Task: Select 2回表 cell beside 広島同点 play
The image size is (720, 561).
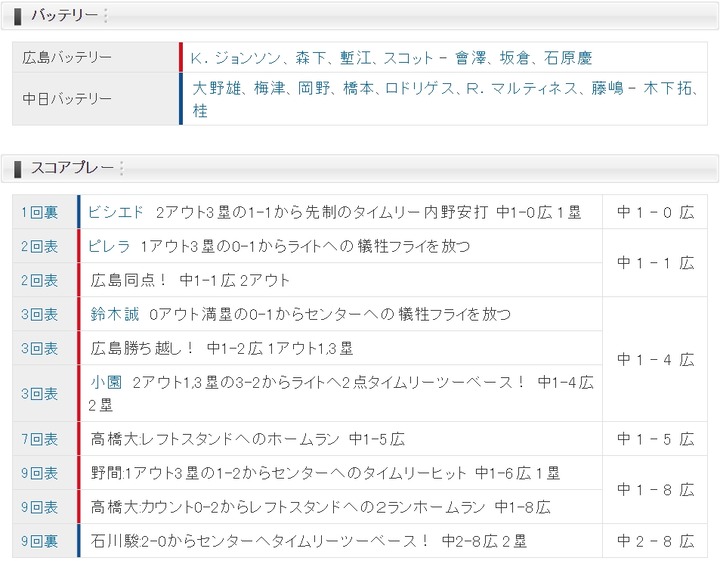Action: (x=45, y=280)
